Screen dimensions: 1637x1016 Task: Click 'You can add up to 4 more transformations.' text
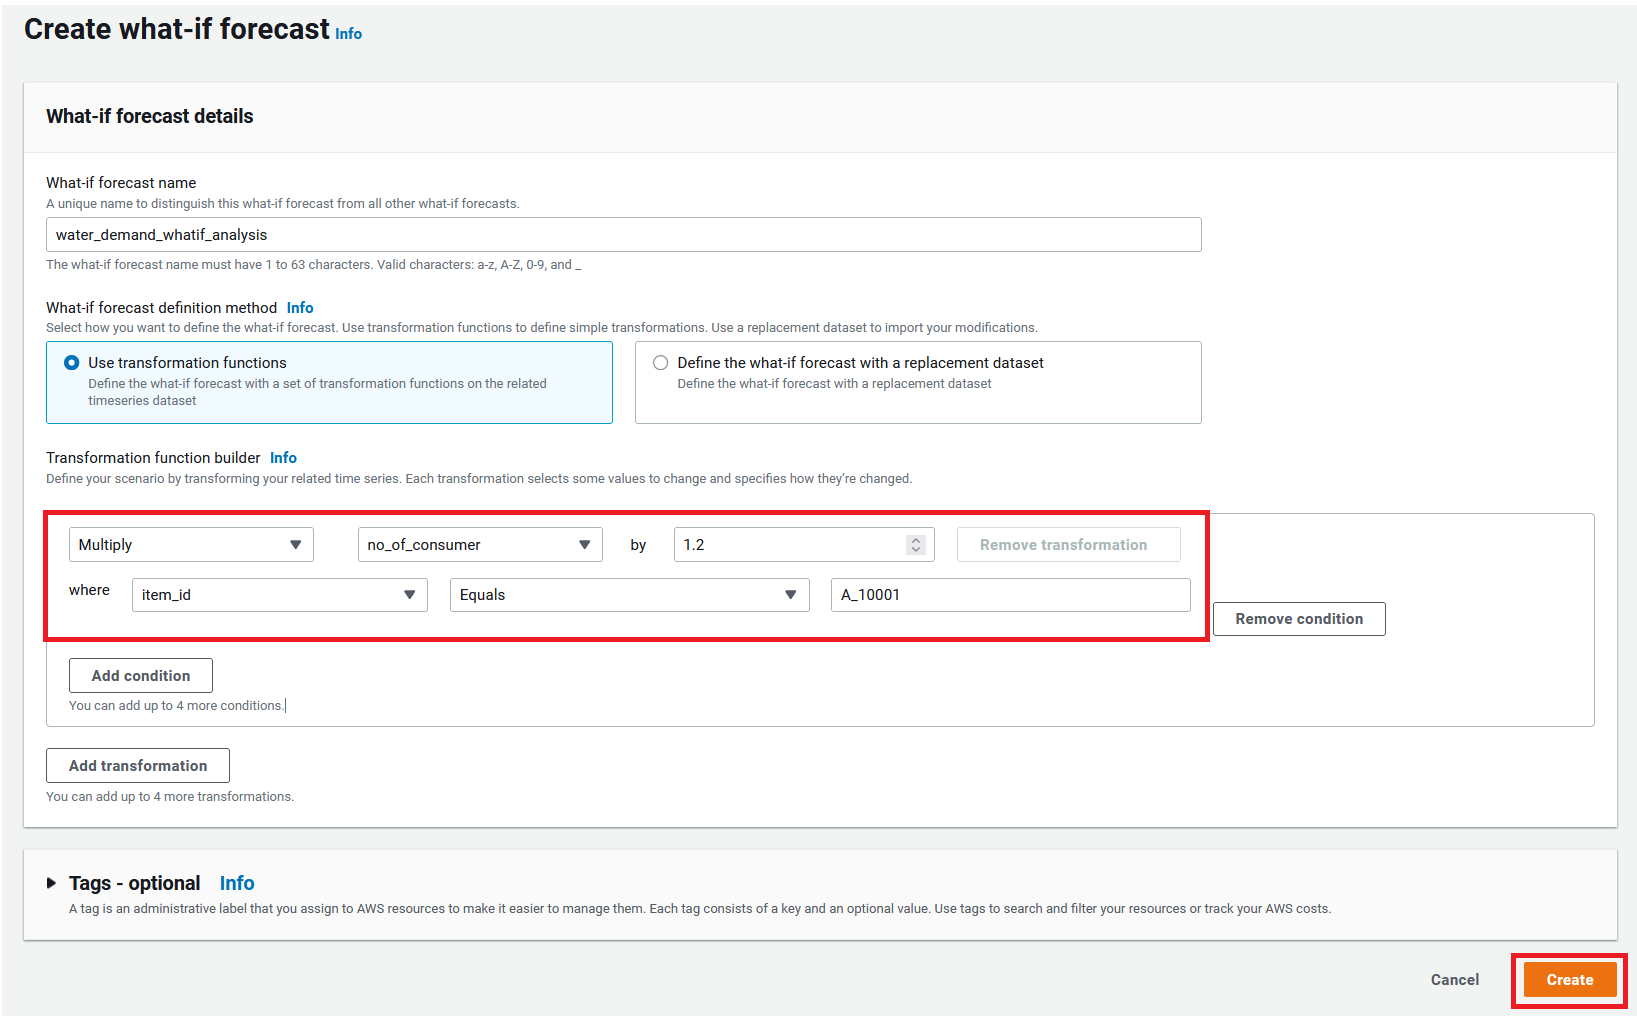point(170,797)
